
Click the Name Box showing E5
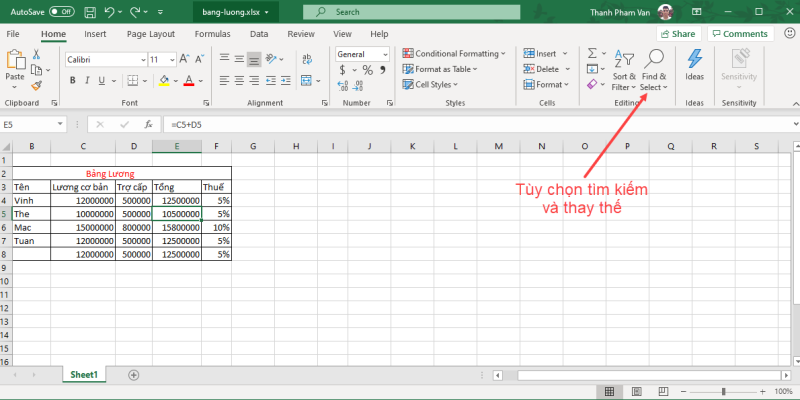pyautogui.click(x=30, y=124)
